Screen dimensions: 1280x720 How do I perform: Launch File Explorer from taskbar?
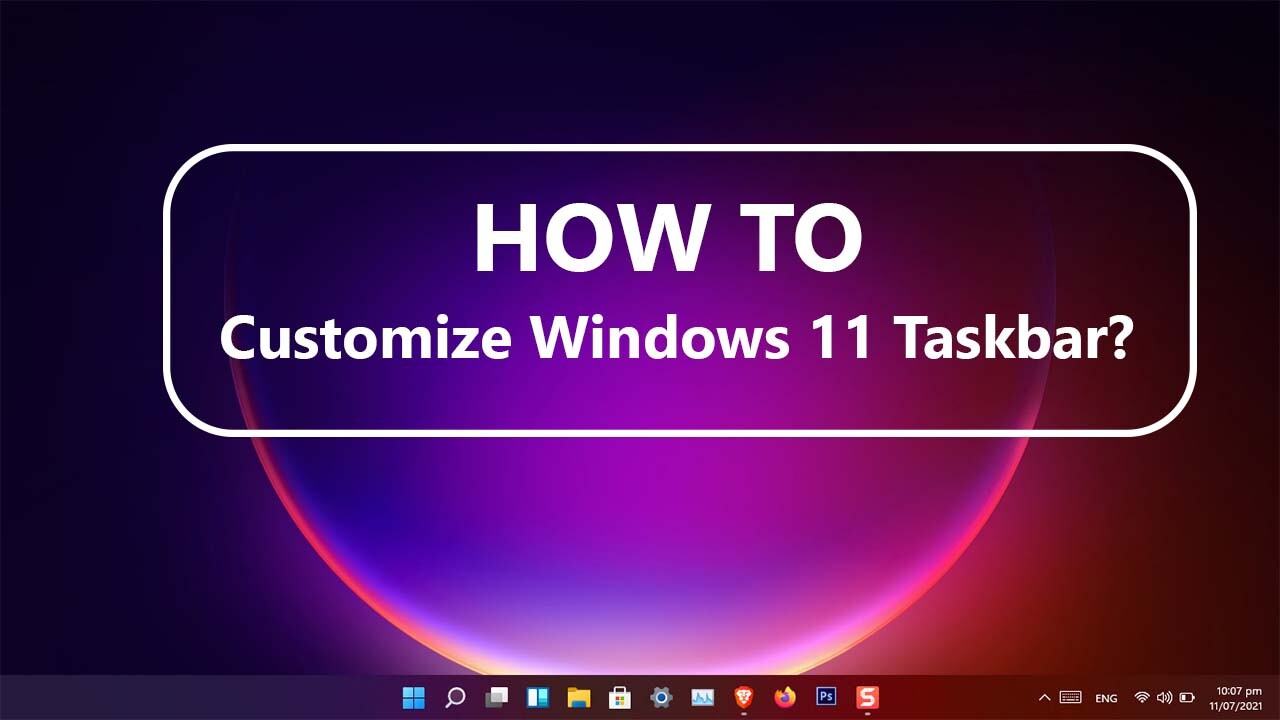point(579,697)
